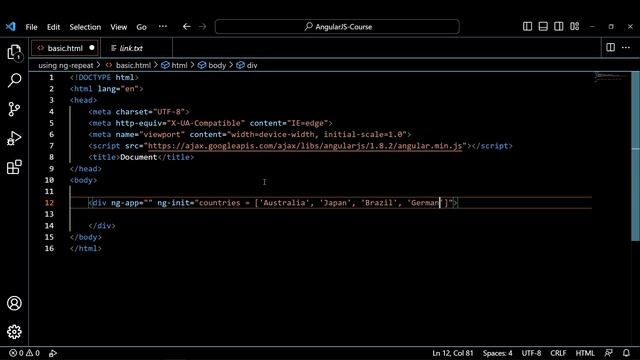
Task: Click the VS Code logo icon
Action: [11, 27]
